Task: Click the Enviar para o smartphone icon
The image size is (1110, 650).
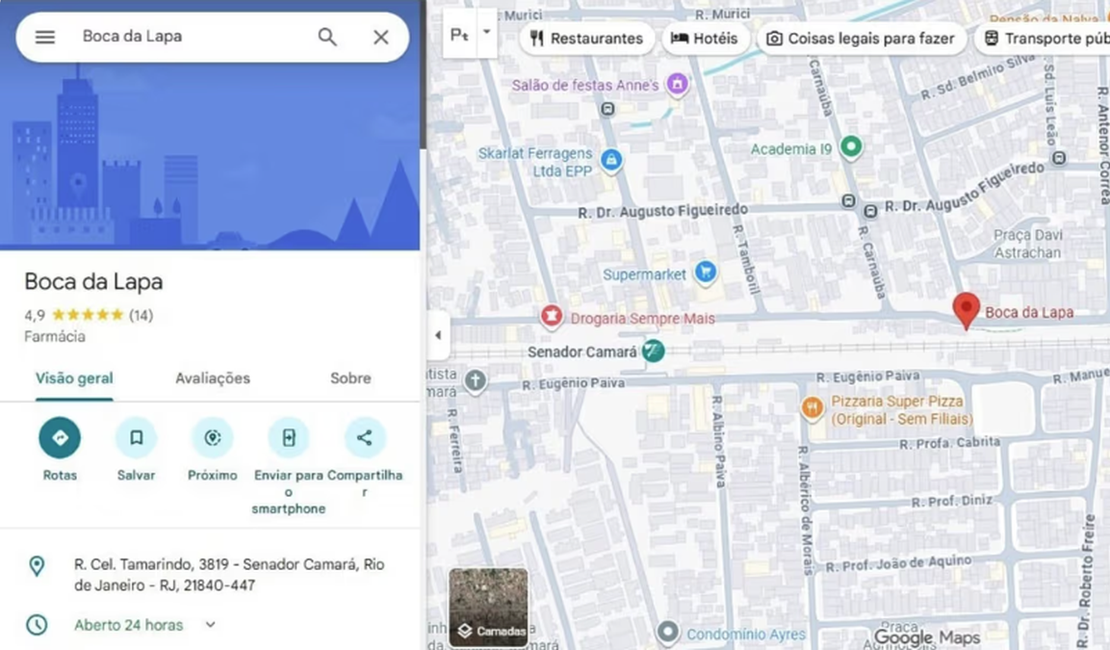Action: (288, 437)
